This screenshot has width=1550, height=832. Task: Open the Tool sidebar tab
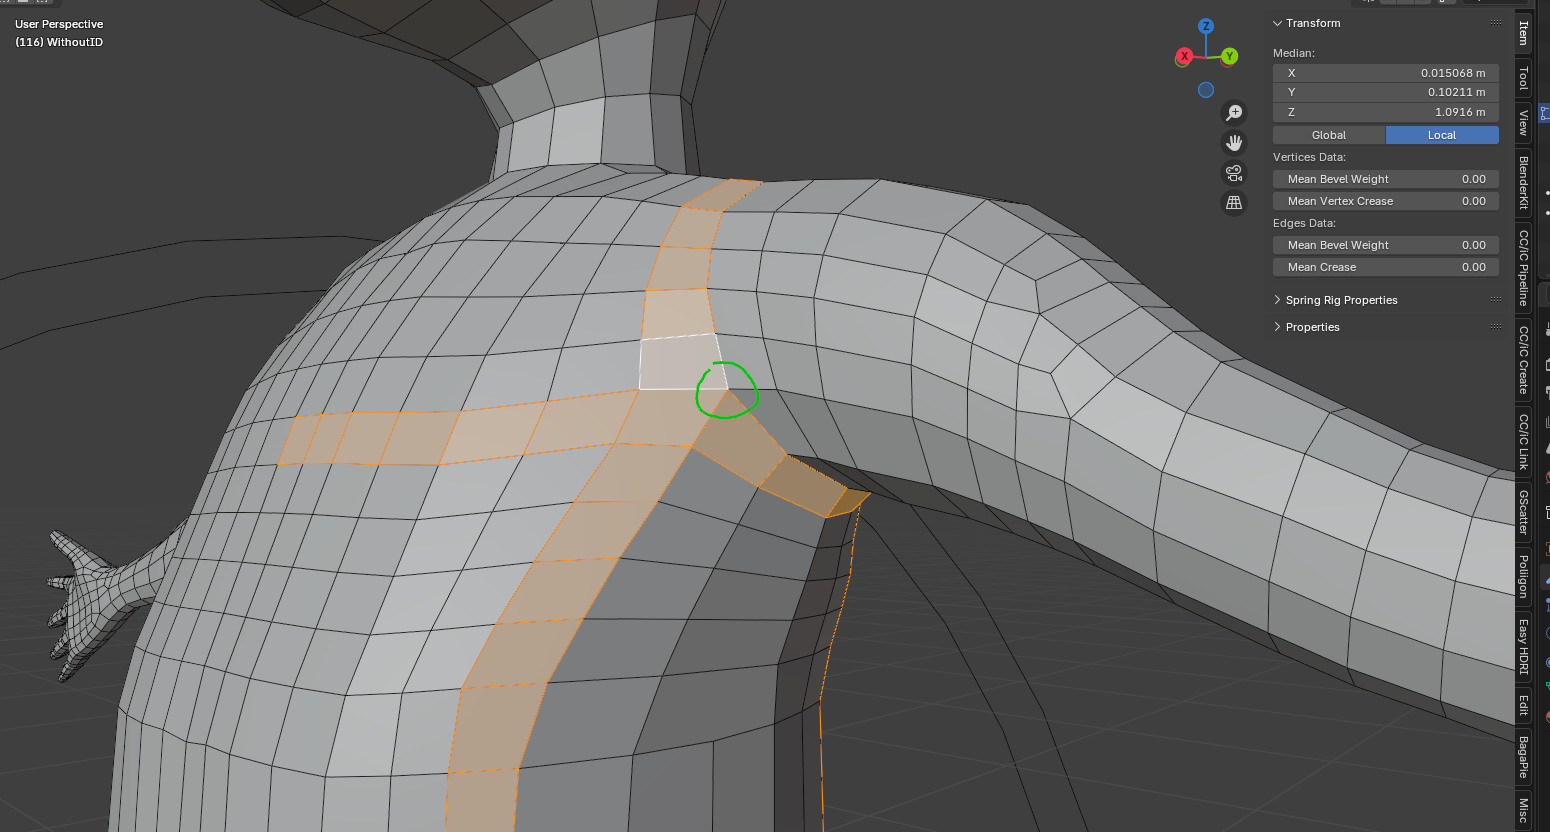click(1523, 77)
